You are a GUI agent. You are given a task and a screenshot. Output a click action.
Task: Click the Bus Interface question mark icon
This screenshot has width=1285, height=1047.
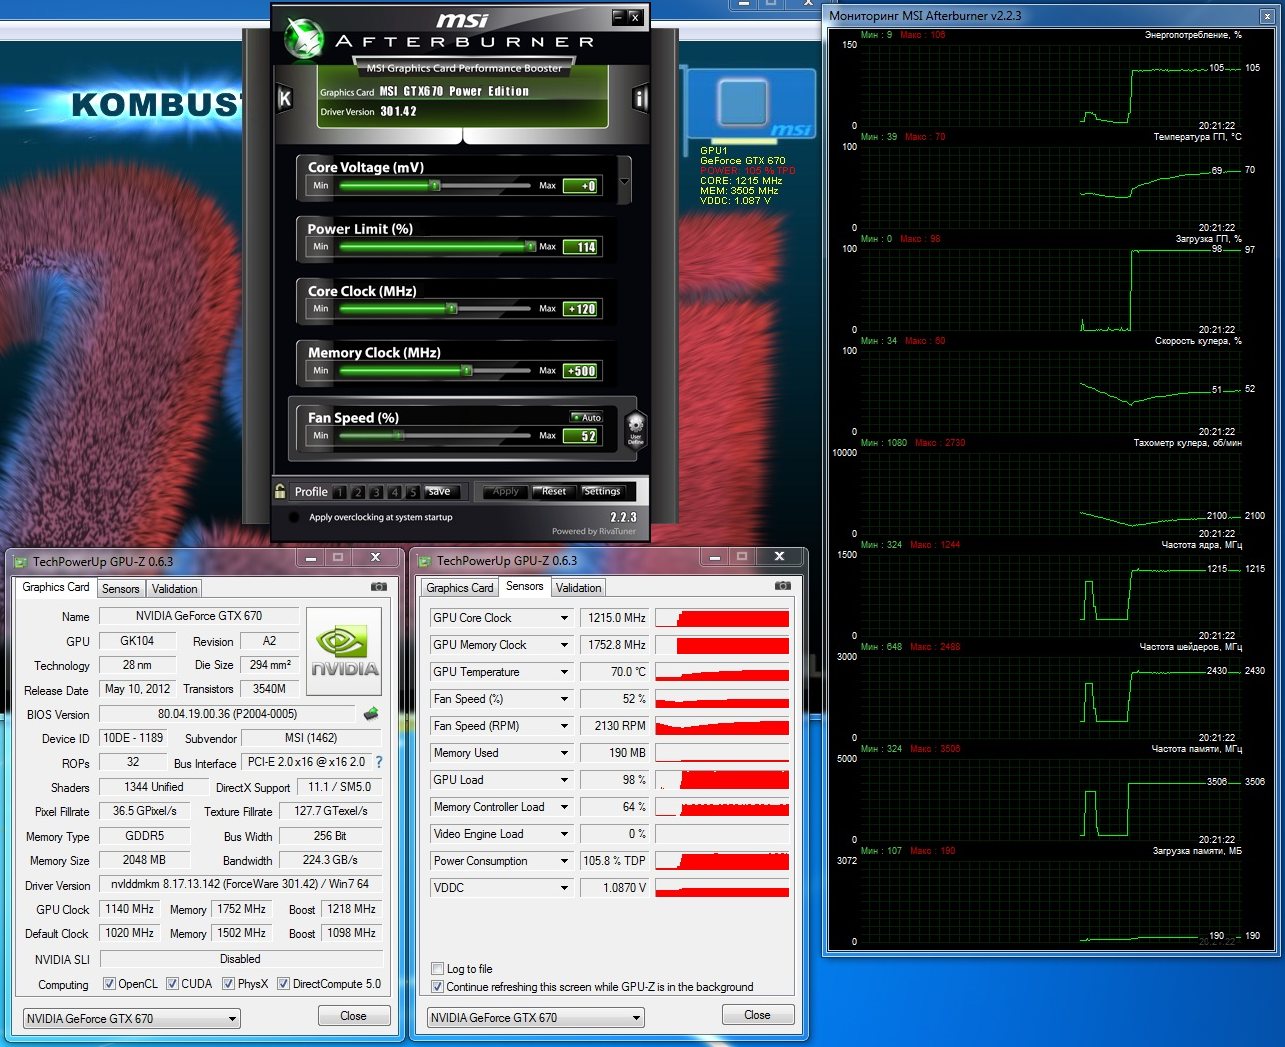[x=378, y=762]
